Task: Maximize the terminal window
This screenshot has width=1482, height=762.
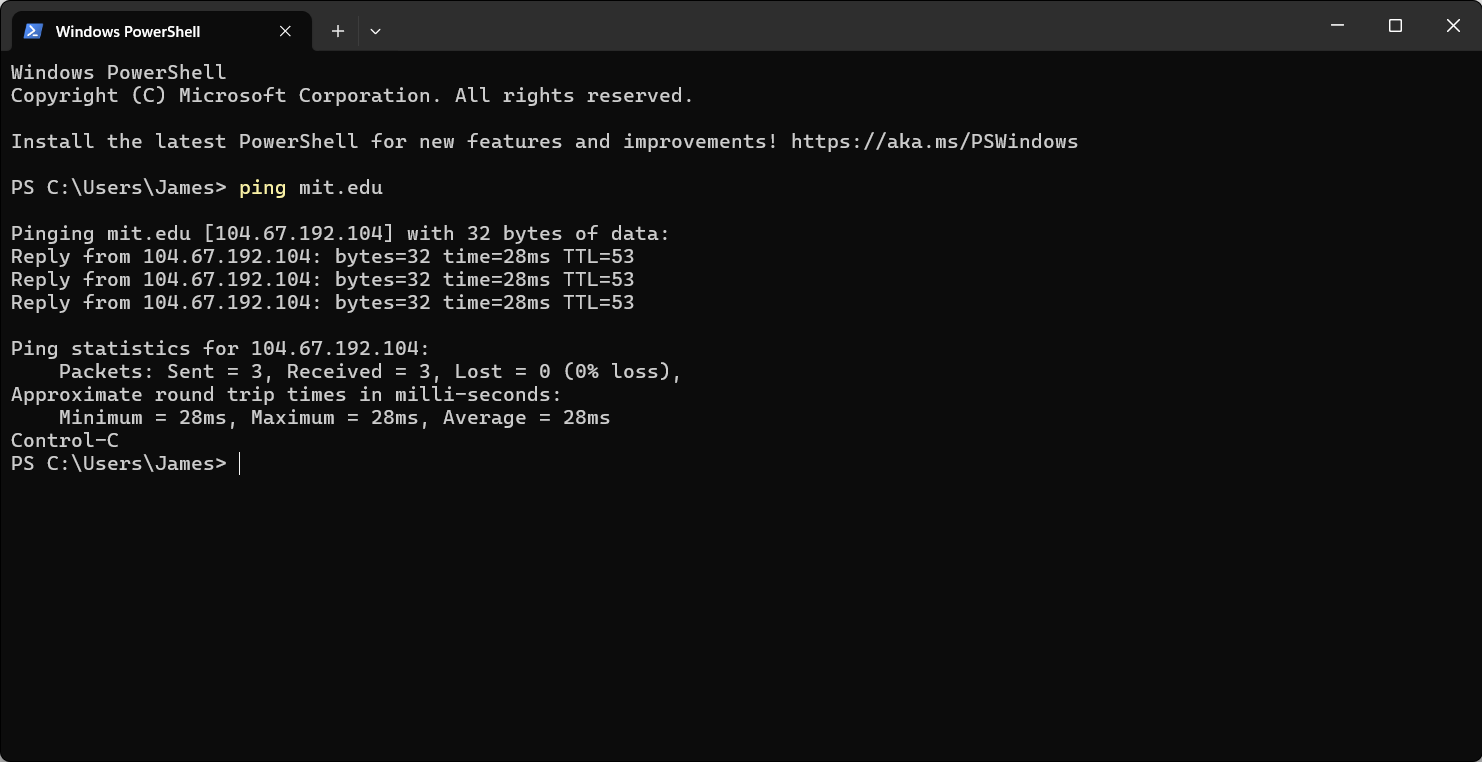Action: pyautogui.click(x=1395, y=26)
